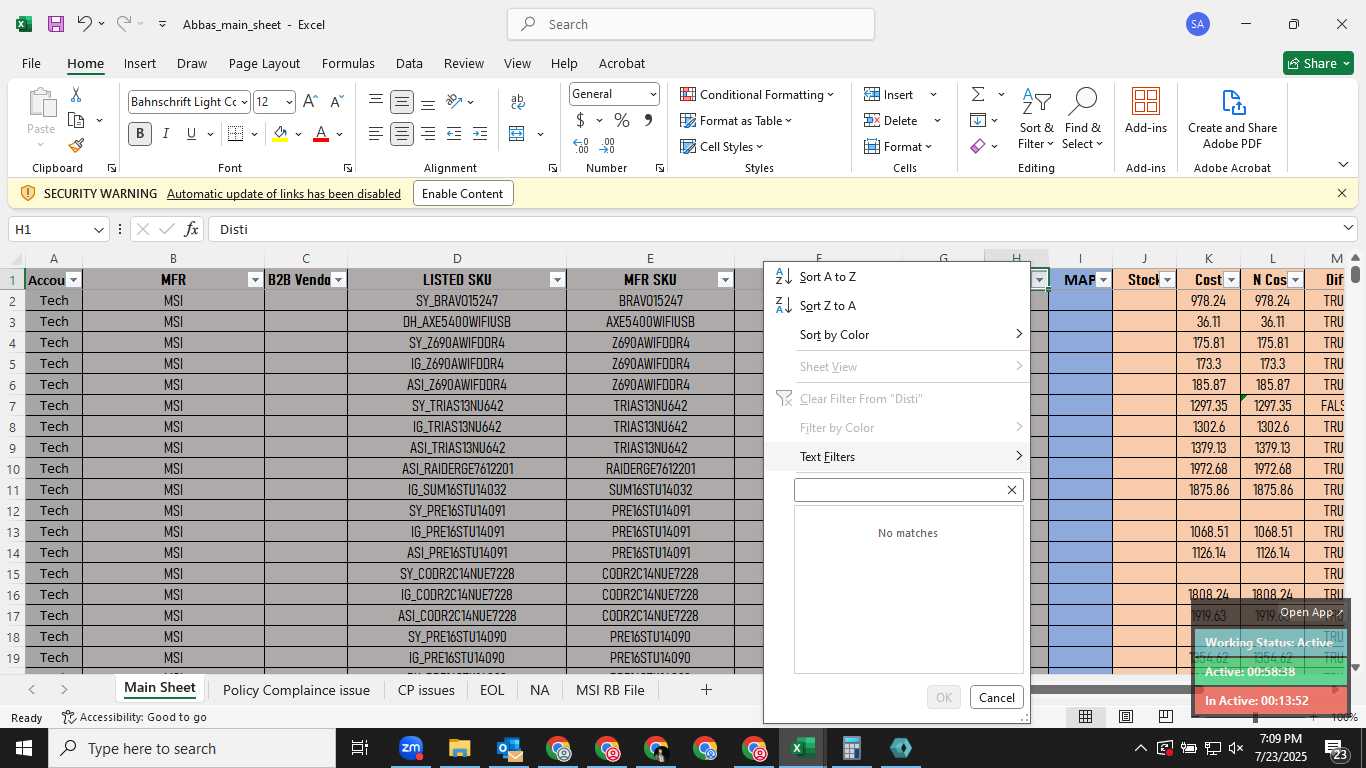The image size is (1366, 768).
Task: Click the Windows Start button
Action: click(24, 748)
